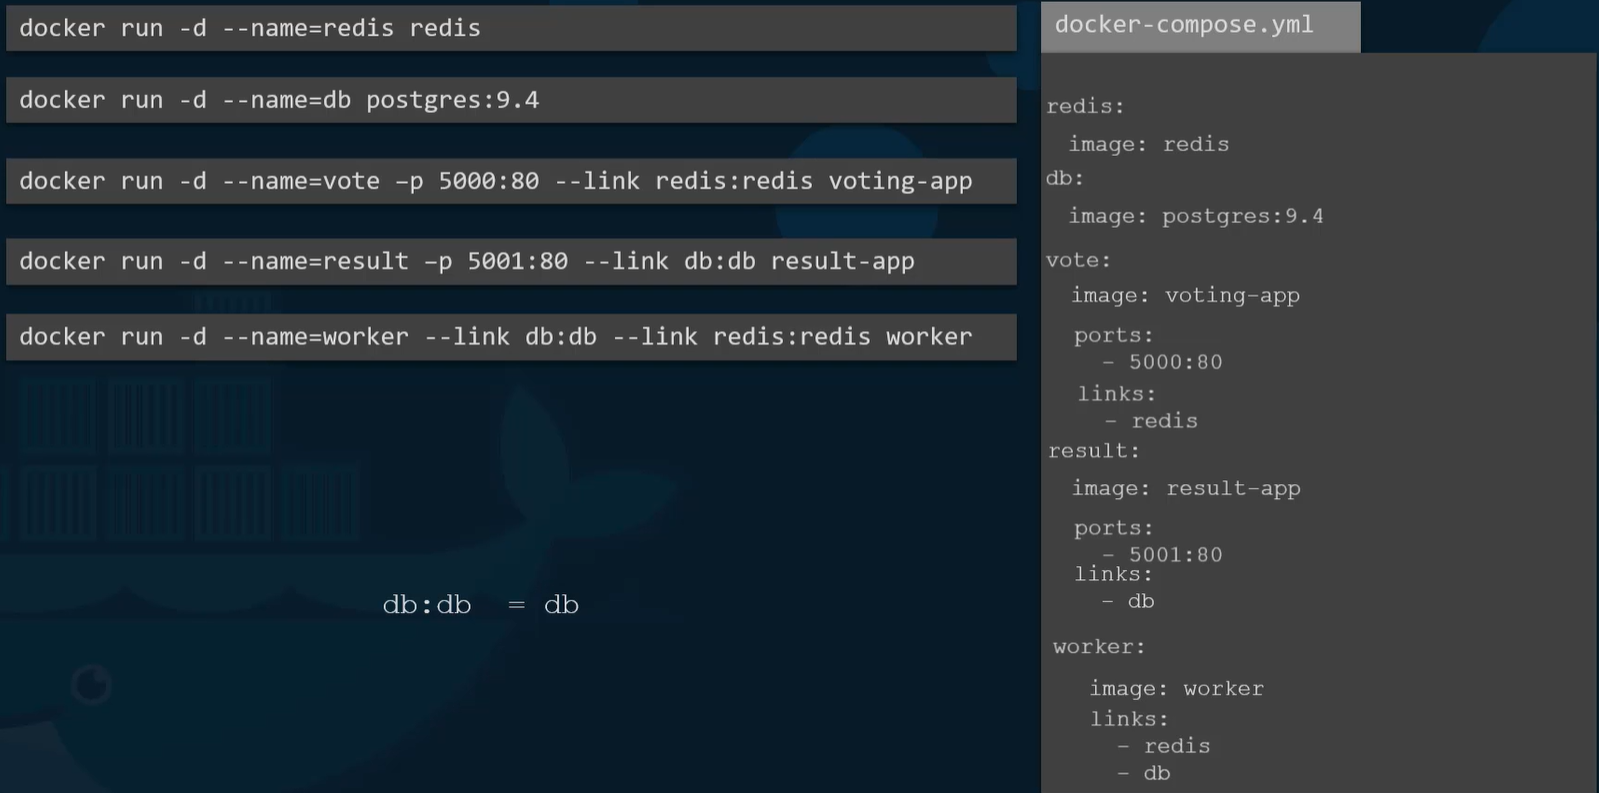Select the 'image: postgres:9.4' line
1599x793 pixels.
click(x=1196, y=216)
